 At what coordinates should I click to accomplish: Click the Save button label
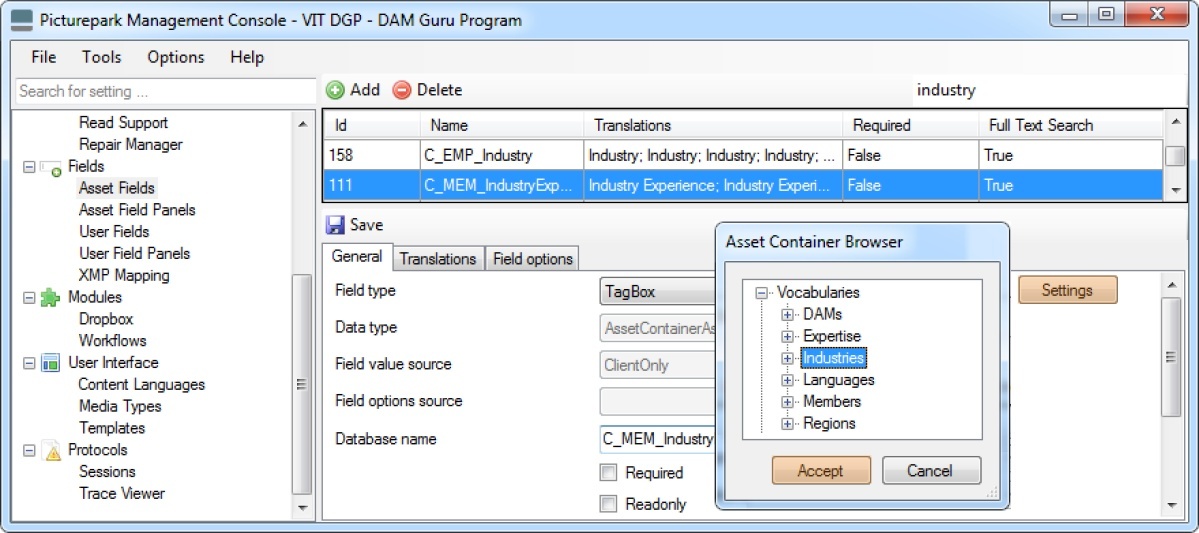click(366, 225)
